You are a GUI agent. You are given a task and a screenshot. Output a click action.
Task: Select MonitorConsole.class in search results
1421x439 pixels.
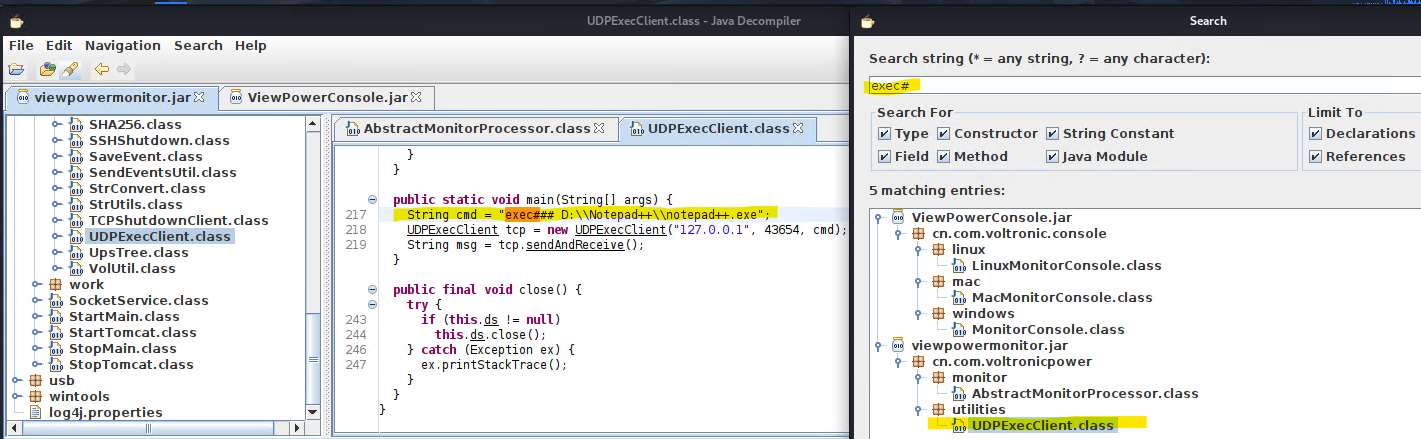1047,329
